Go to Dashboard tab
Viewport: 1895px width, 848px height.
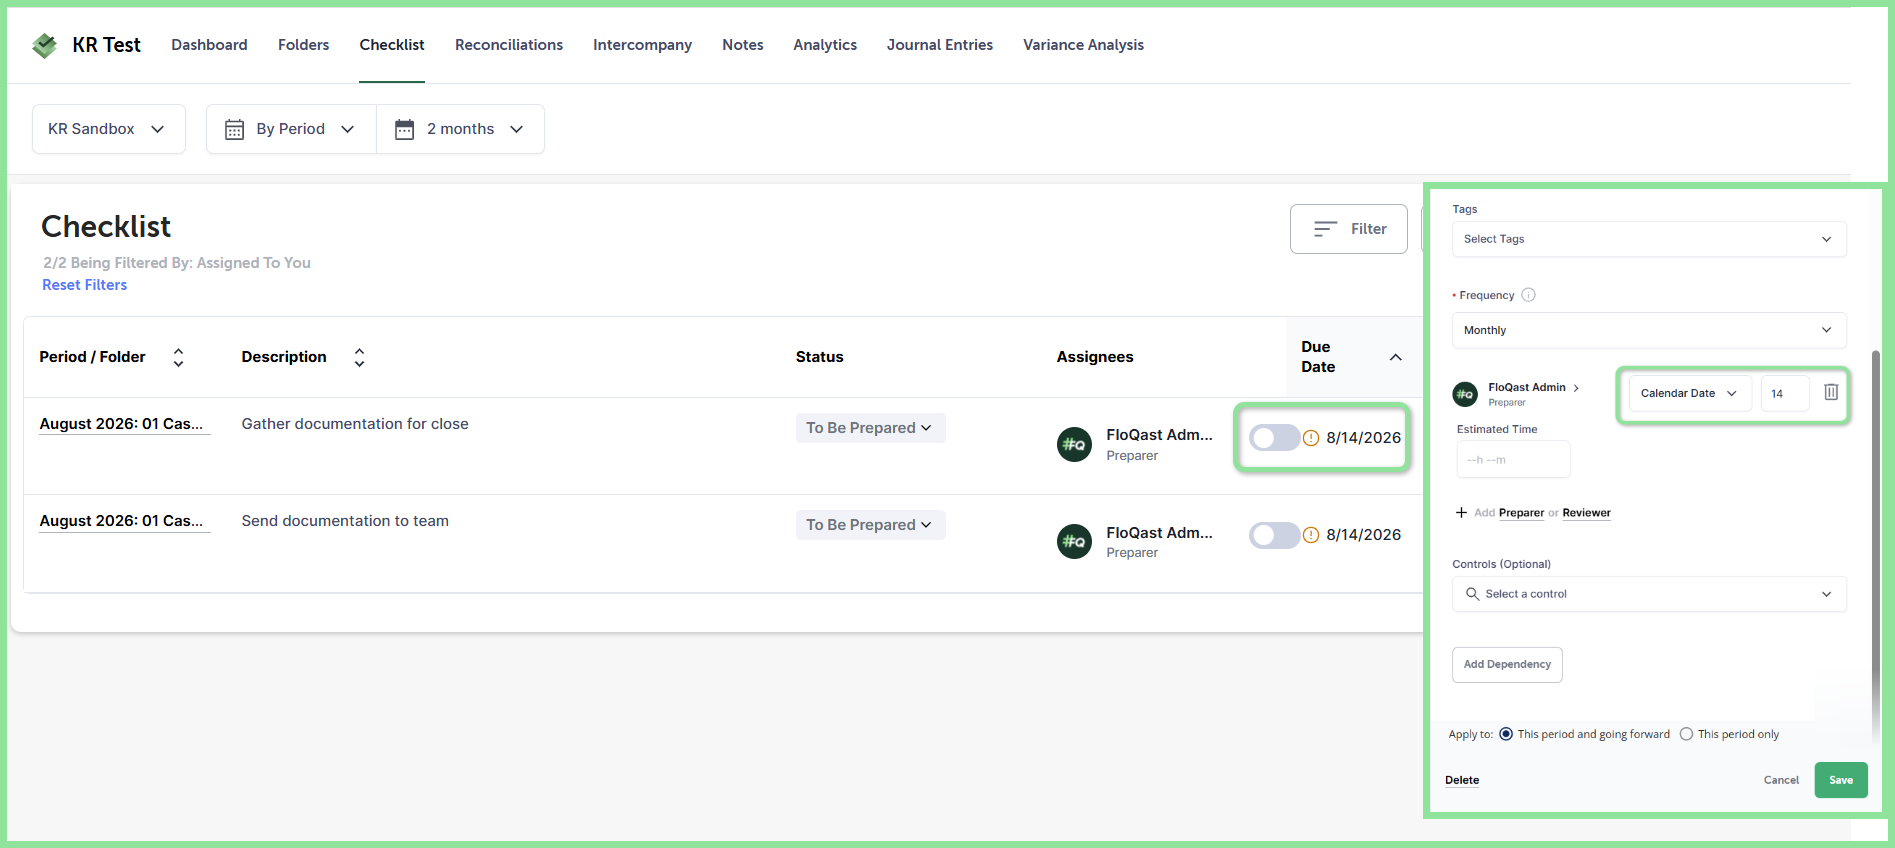click(209, 45)
